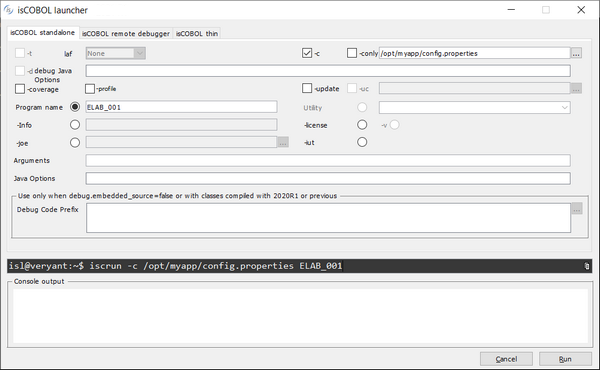600x370 pixels.
Task: Focus the debug Java Options field
Action: point(328,71)
